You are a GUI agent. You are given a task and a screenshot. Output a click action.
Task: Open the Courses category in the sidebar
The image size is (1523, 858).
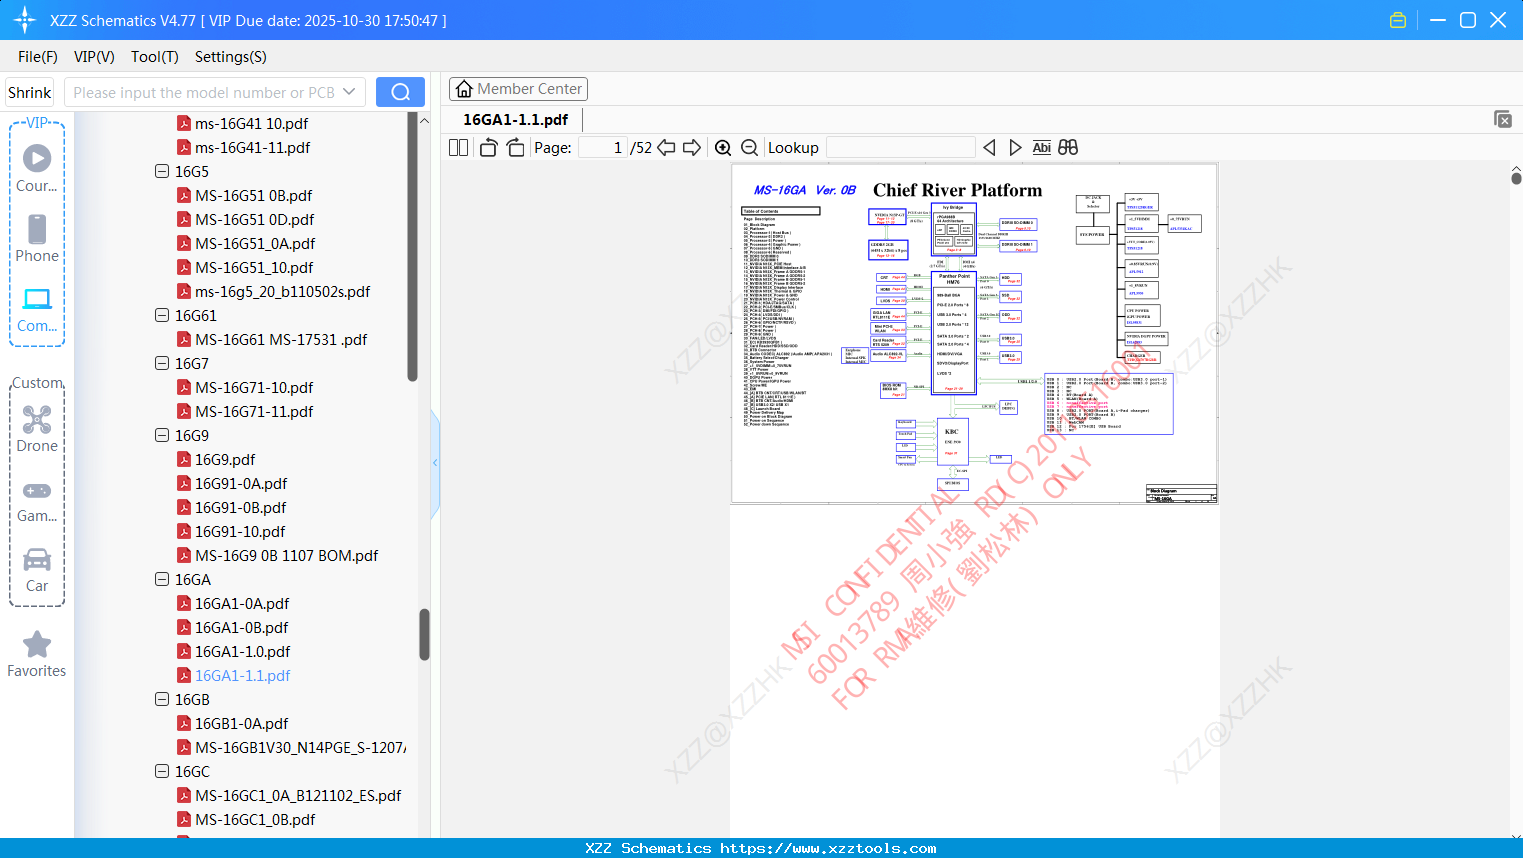pyautogui.click(x=37, y=168)
